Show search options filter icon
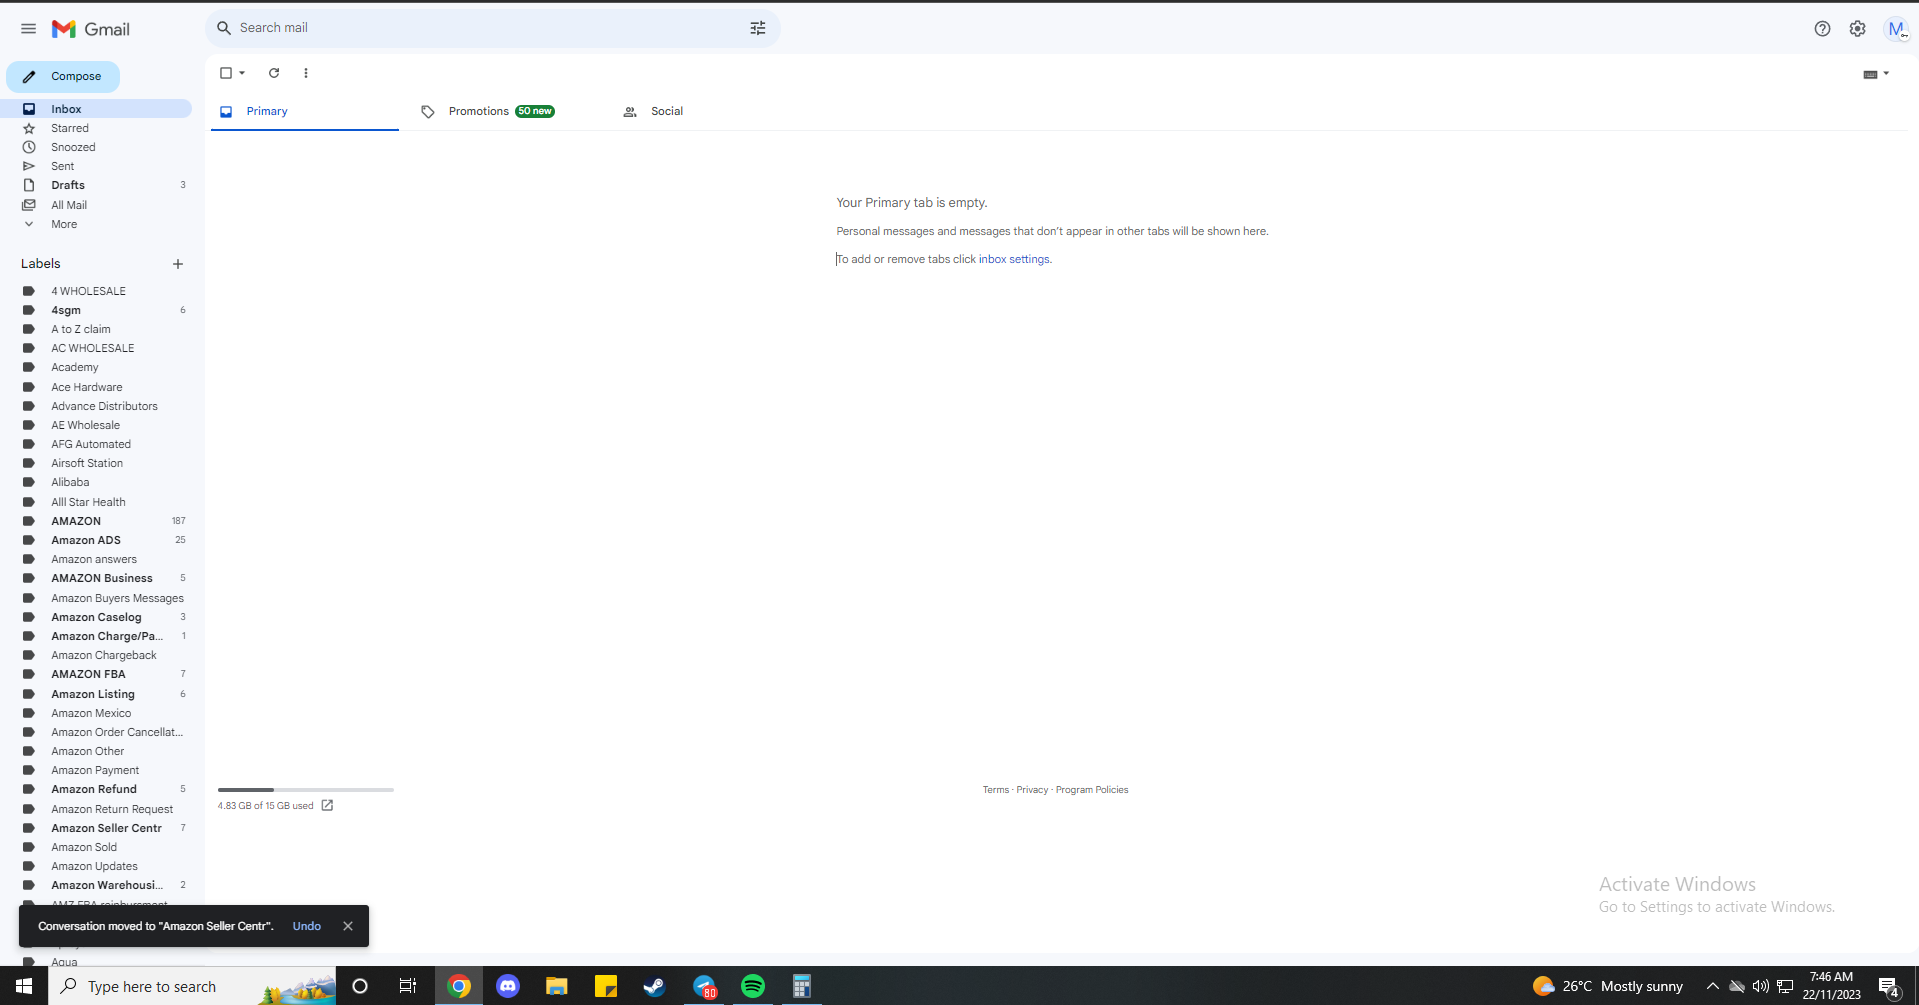The height and width of the screenshot is (1005, 1919). [758, 28]
